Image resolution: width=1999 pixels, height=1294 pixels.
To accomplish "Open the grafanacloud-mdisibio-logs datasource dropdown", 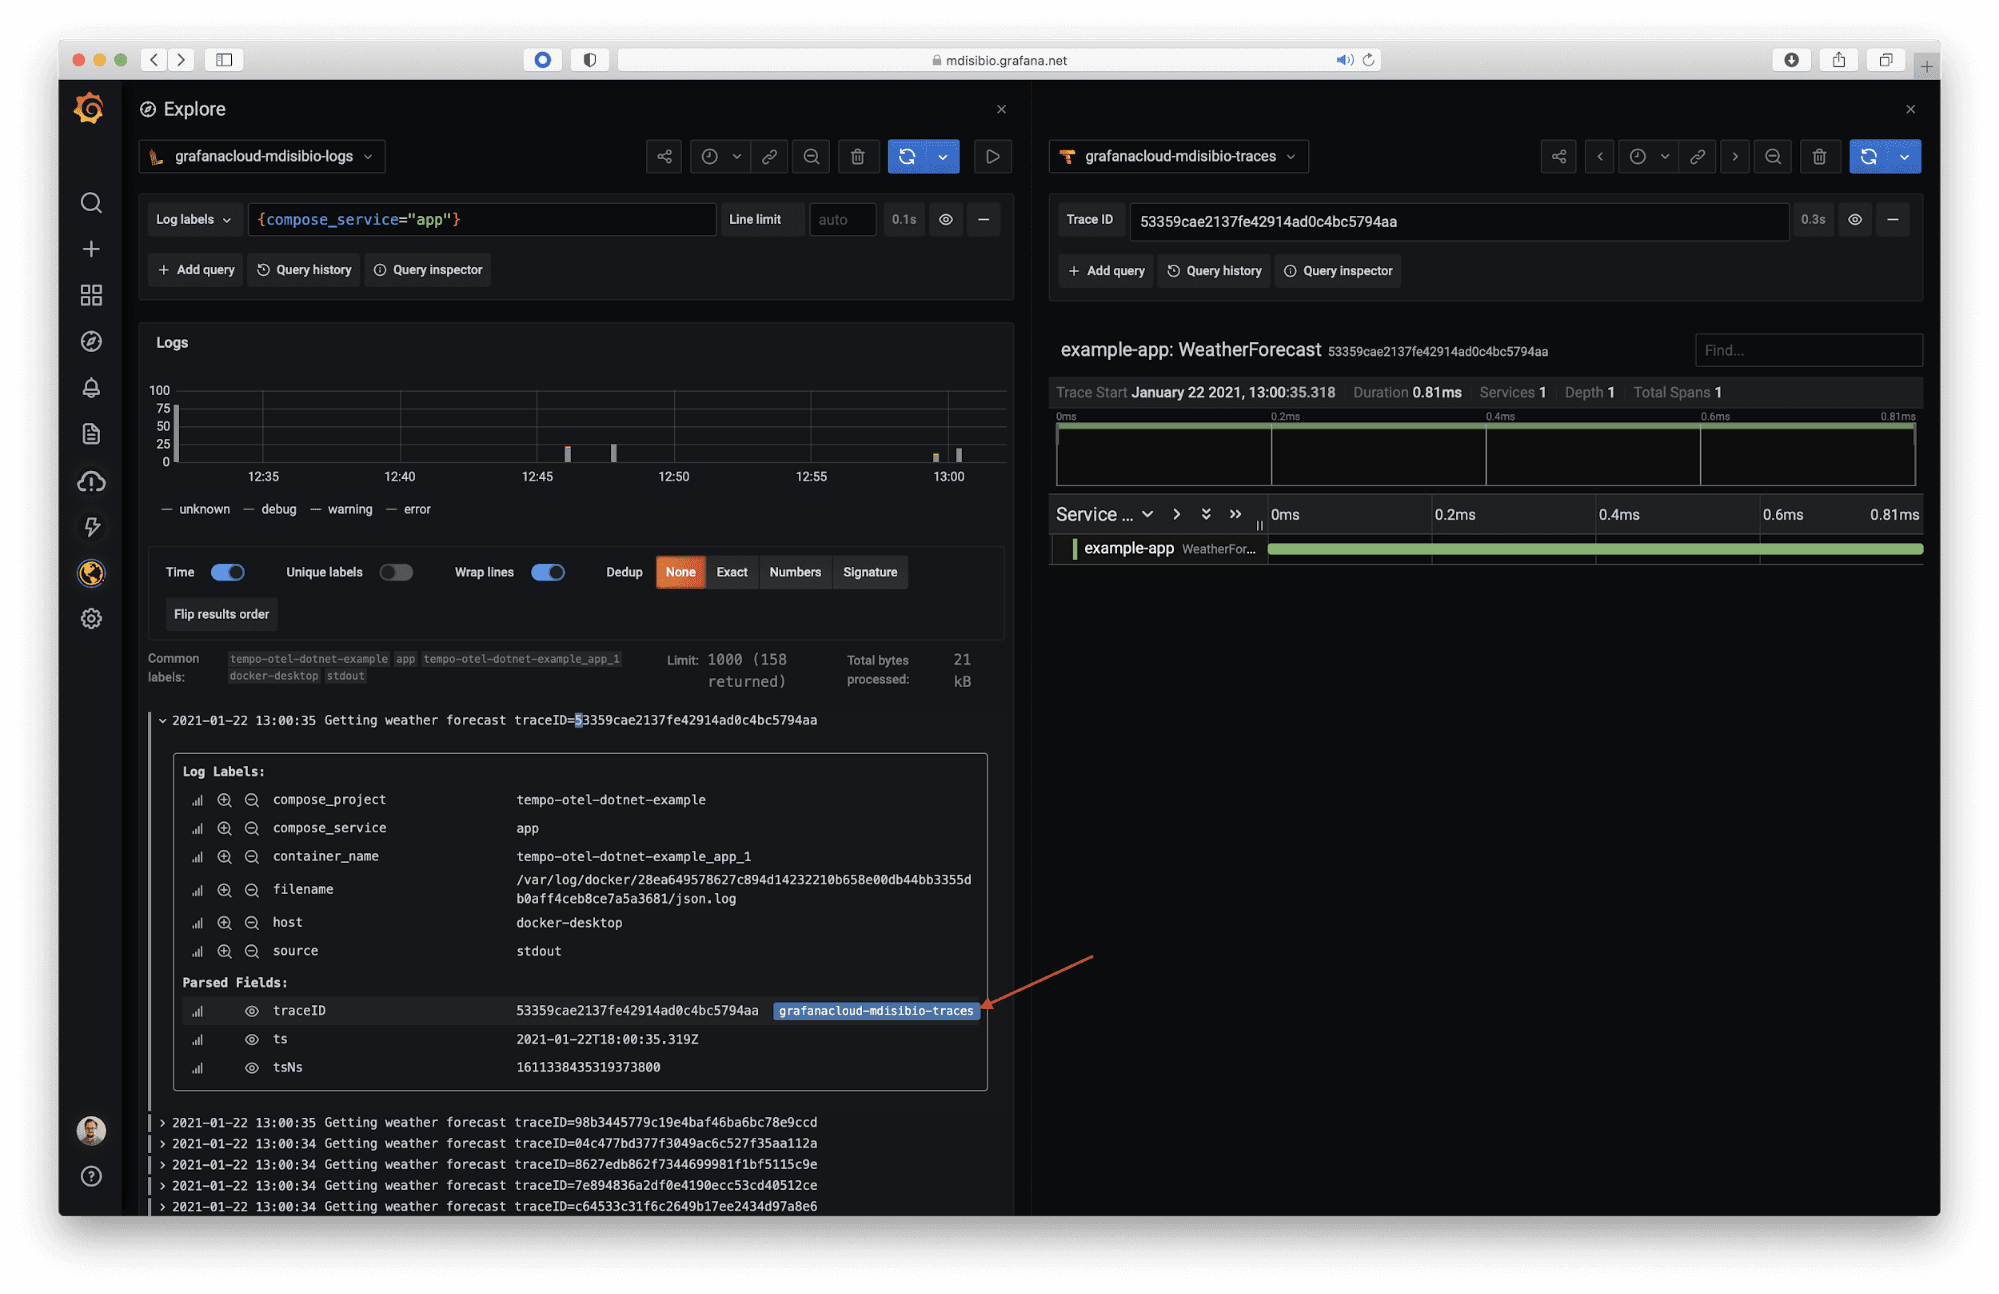I will (x=262, y=156).
